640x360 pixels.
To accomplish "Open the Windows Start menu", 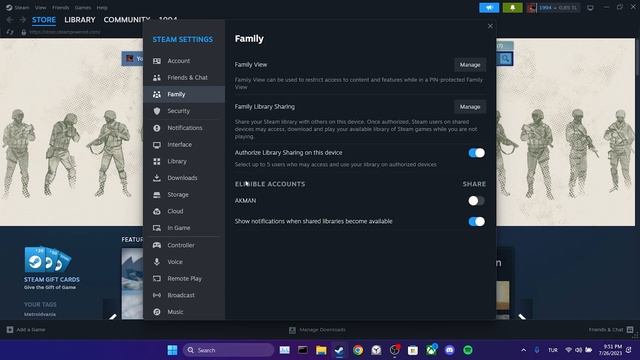I will (x=172, y=350).
